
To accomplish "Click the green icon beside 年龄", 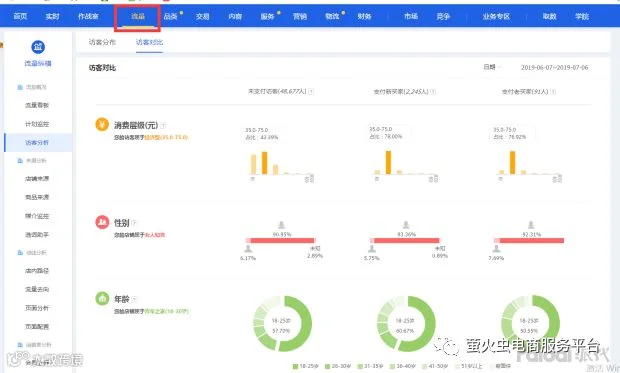I will click(x=102, y=298).
